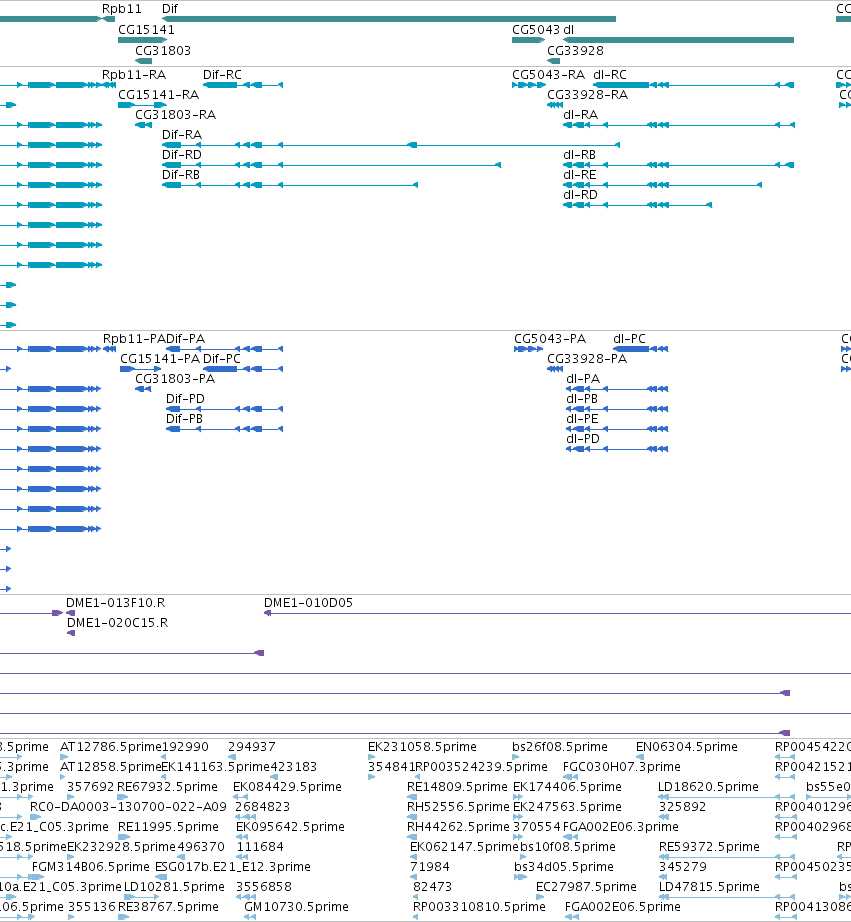Click the bs34d05.5prime EST label
This screenshot has height=922, width=851.
pos(564,867)
